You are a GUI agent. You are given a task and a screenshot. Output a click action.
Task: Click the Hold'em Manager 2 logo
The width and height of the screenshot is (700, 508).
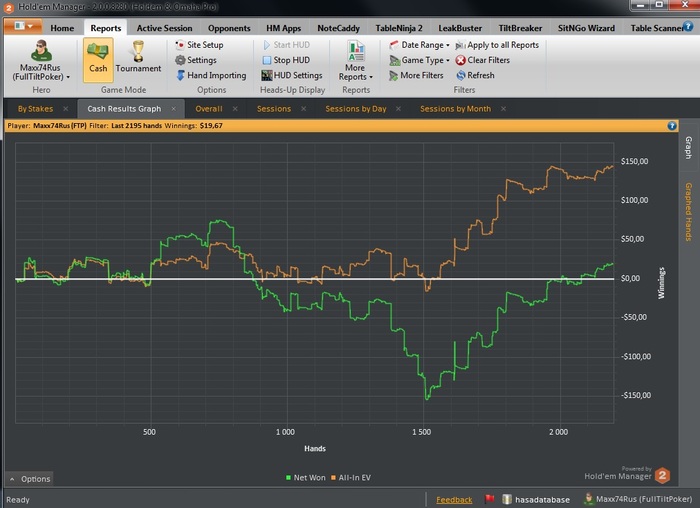(662, 475)
